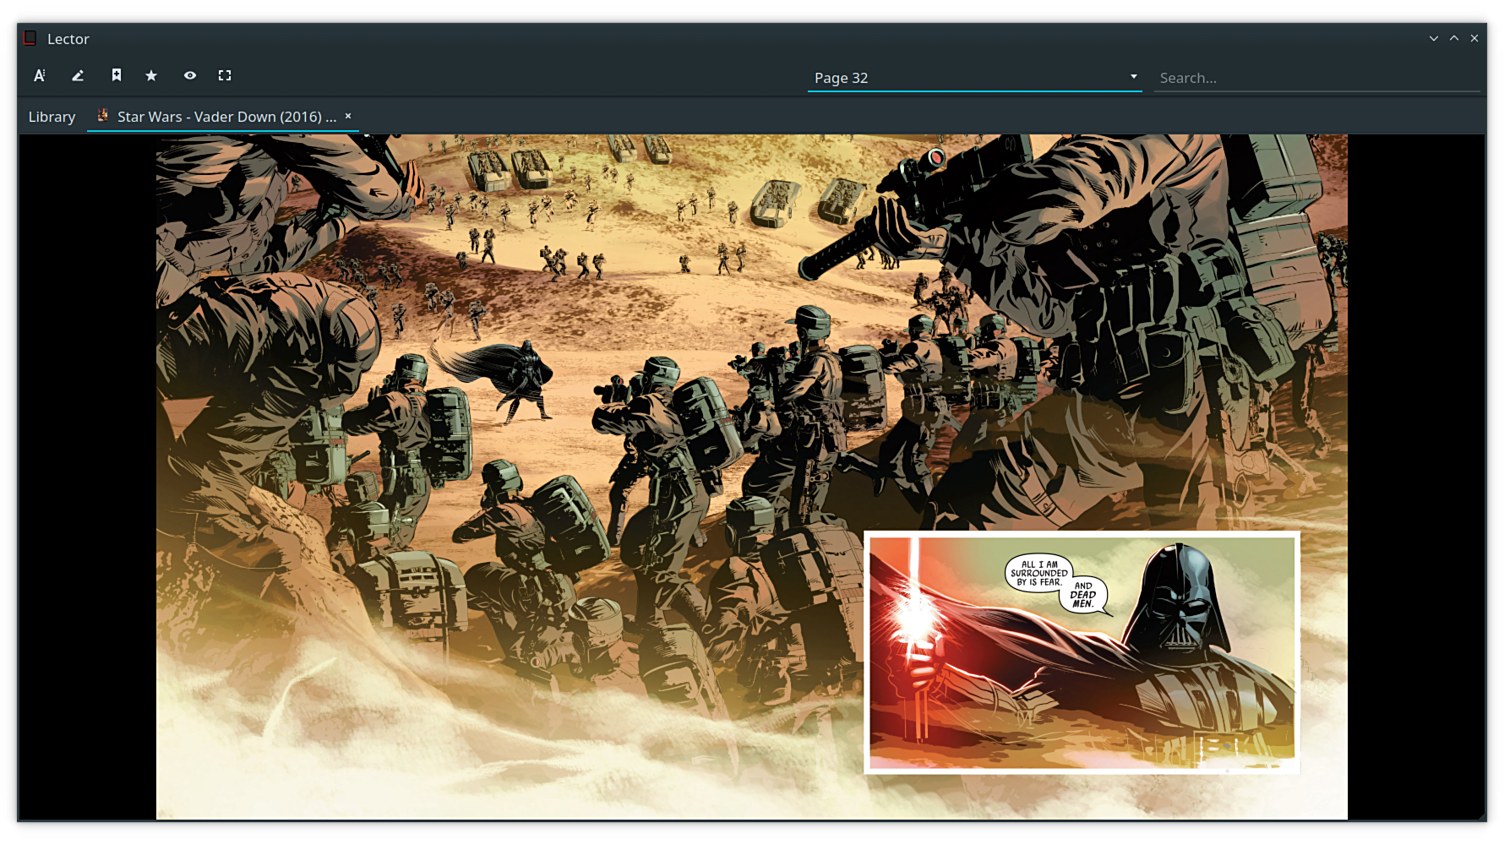Close the Lector window

[x=1474, y=39]
